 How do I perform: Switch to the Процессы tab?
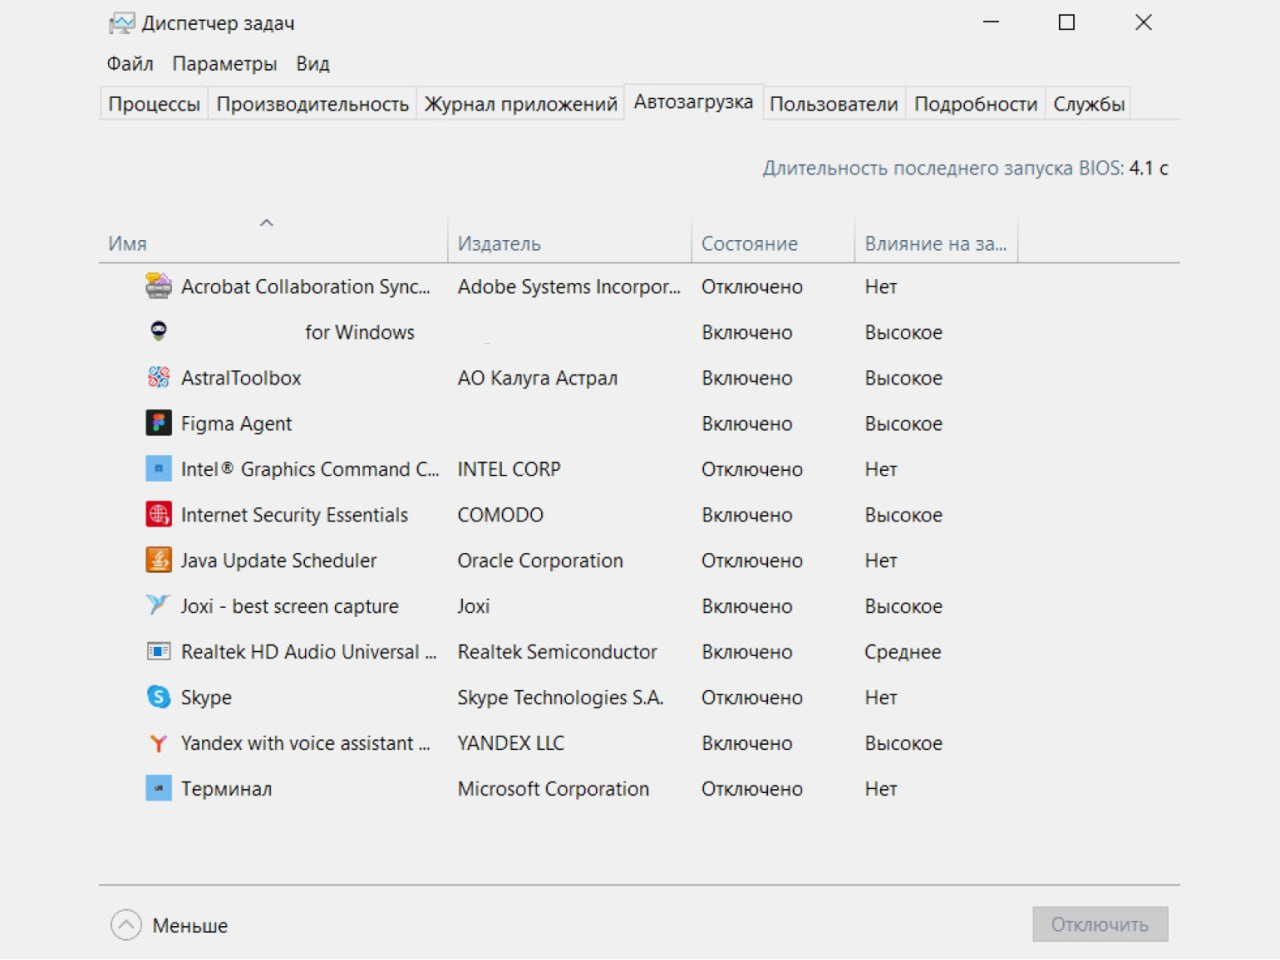tap(154, 104)
